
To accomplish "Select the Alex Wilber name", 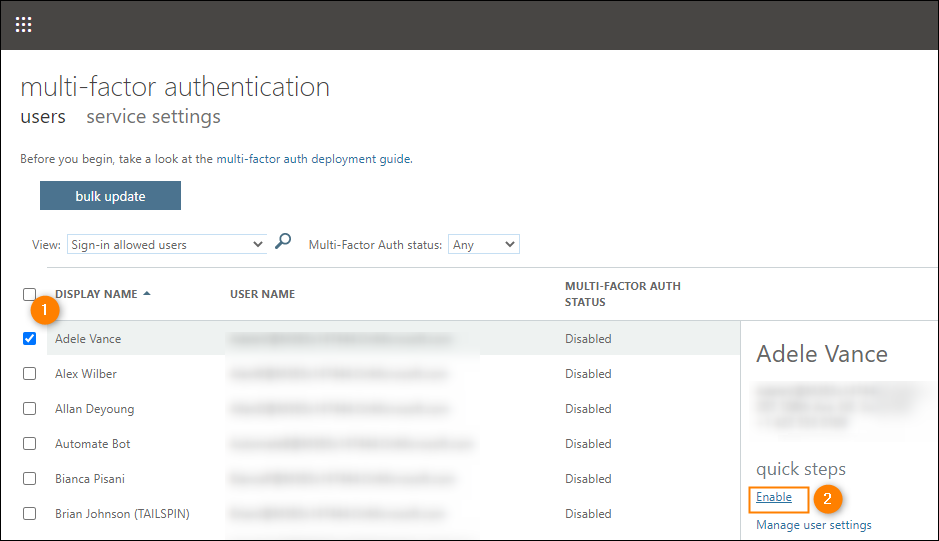I will 86,374.
